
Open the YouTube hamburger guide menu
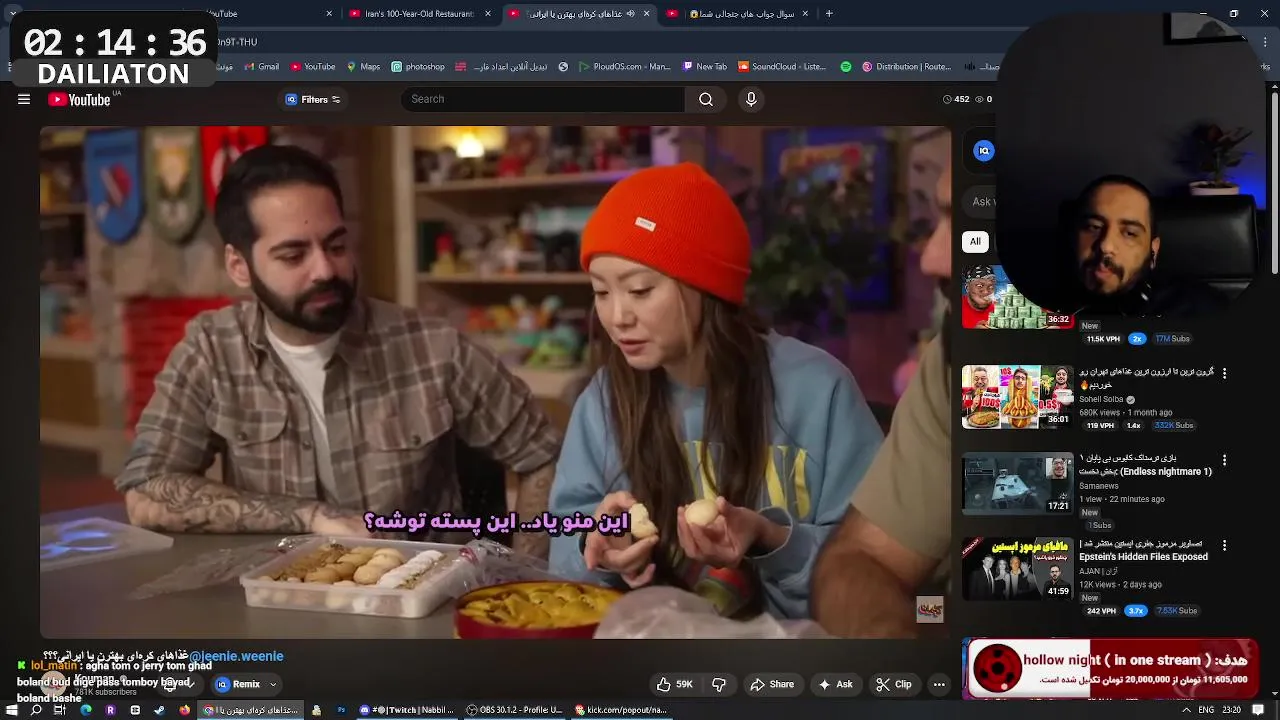click(24, 99)
